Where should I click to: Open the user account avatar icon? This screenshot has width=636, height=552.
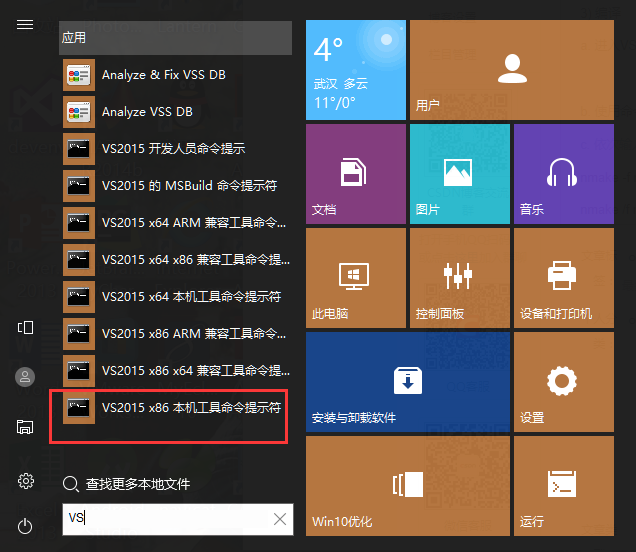[x=25, y=377]
